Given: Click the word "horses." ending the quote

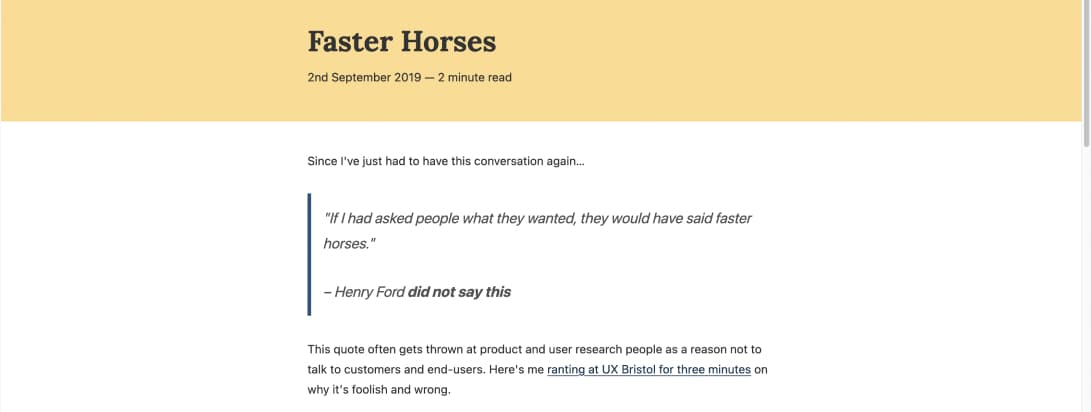Looking at the screenshot, I should (349, 243).
